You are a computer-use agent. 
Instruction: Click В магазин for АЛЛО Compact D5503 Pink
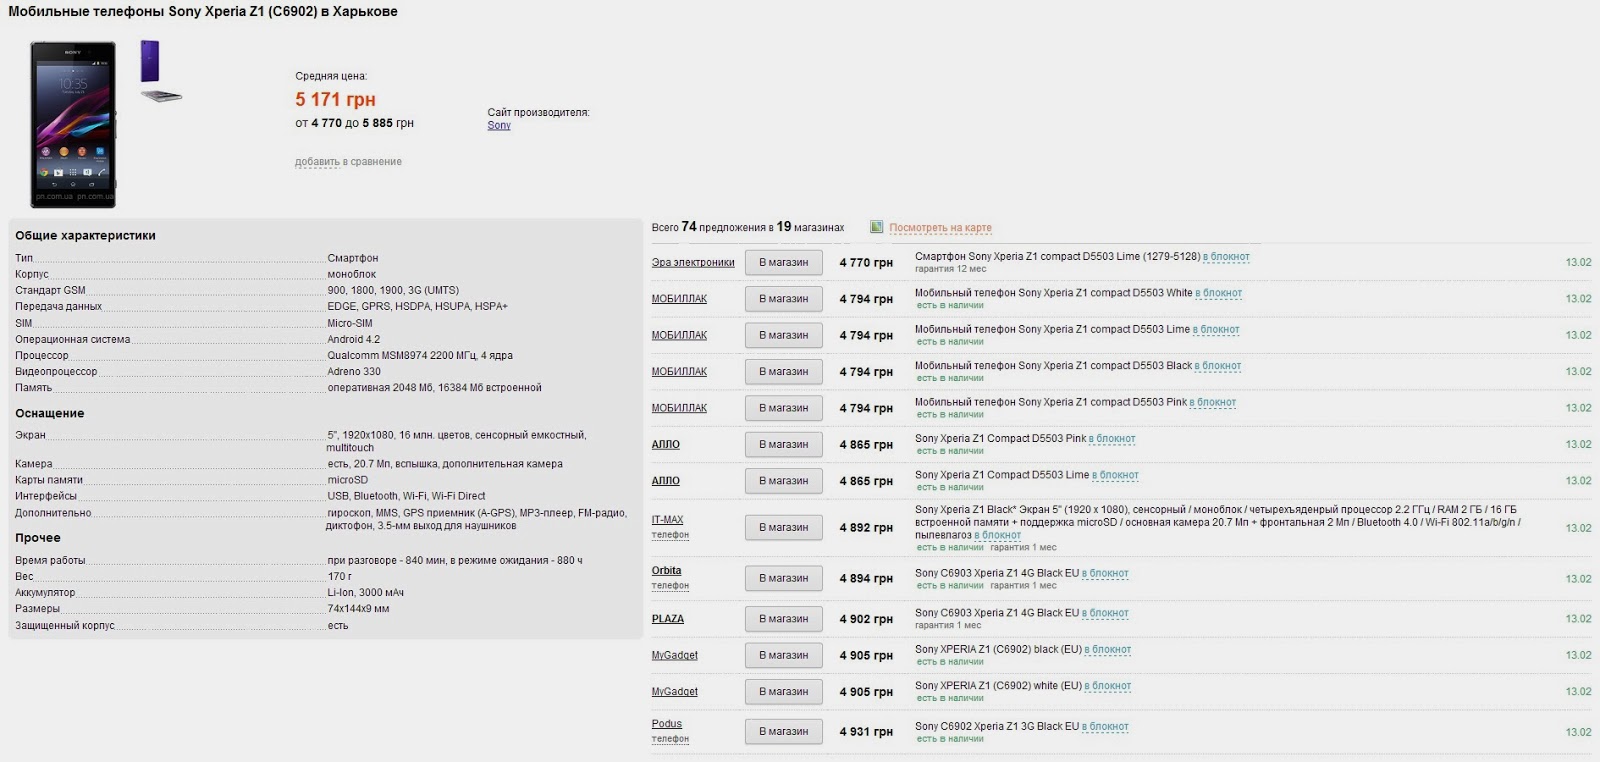784,445
